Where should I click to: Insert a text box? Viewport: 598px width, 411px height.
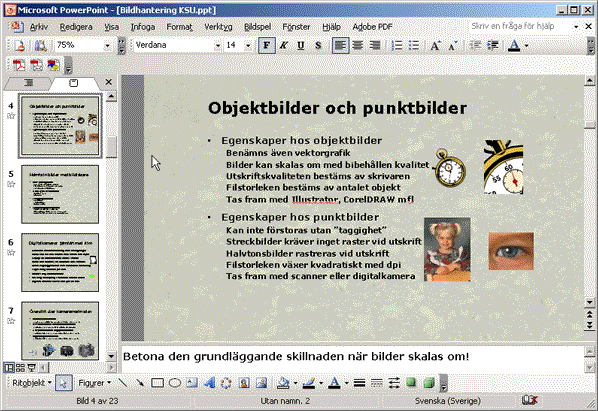[x=192, y=383]
